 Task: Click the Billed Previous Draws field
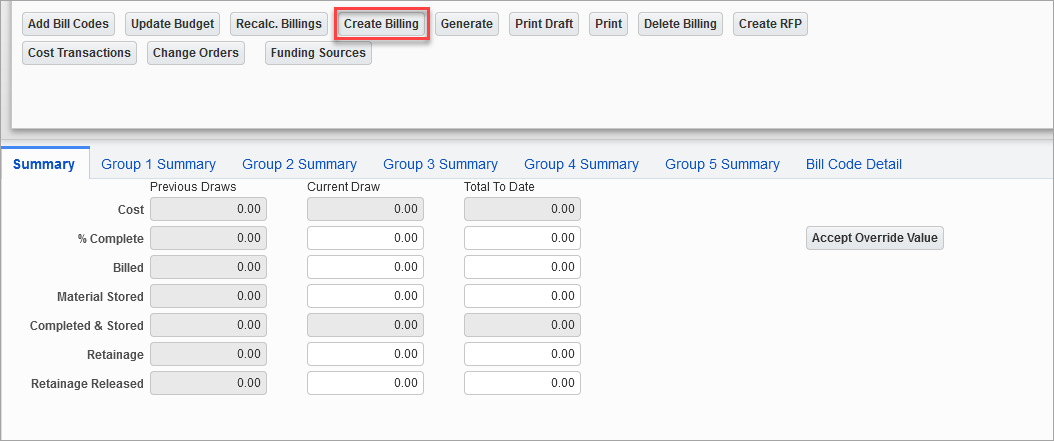[208, 267]
